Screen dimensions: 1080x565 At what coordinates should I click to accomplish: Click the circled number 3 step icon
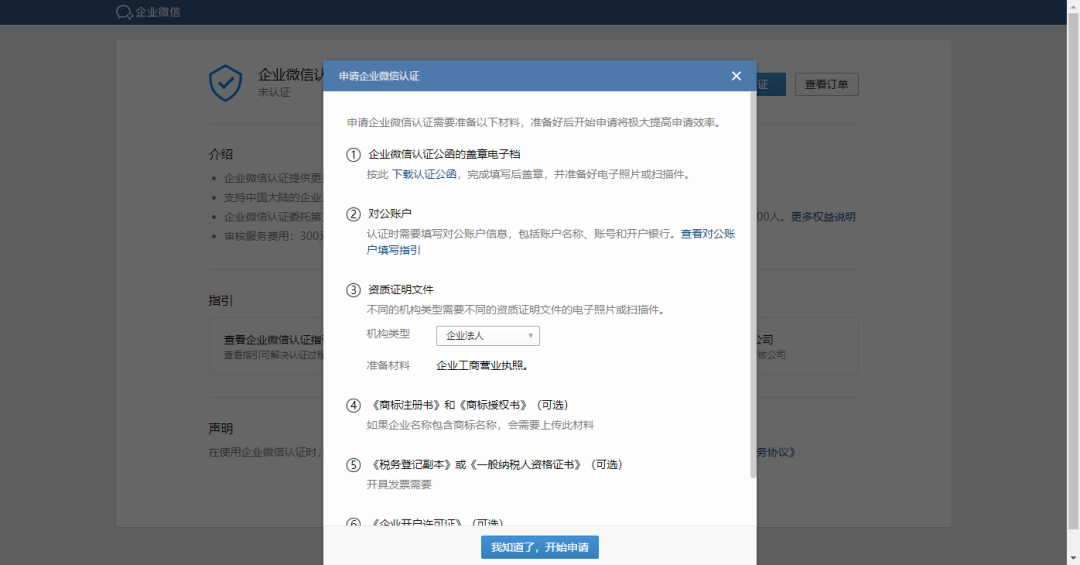click(x=353, y=289)
